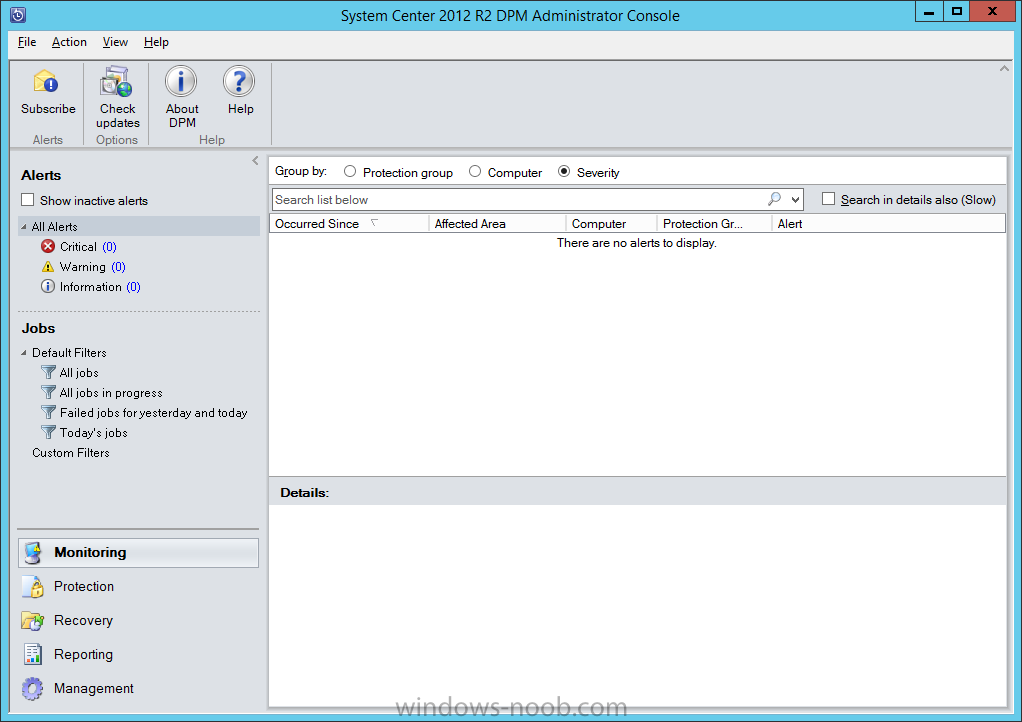The image size is (1022, 722).
Task: Open the File menu
Action: click(27, 42)
